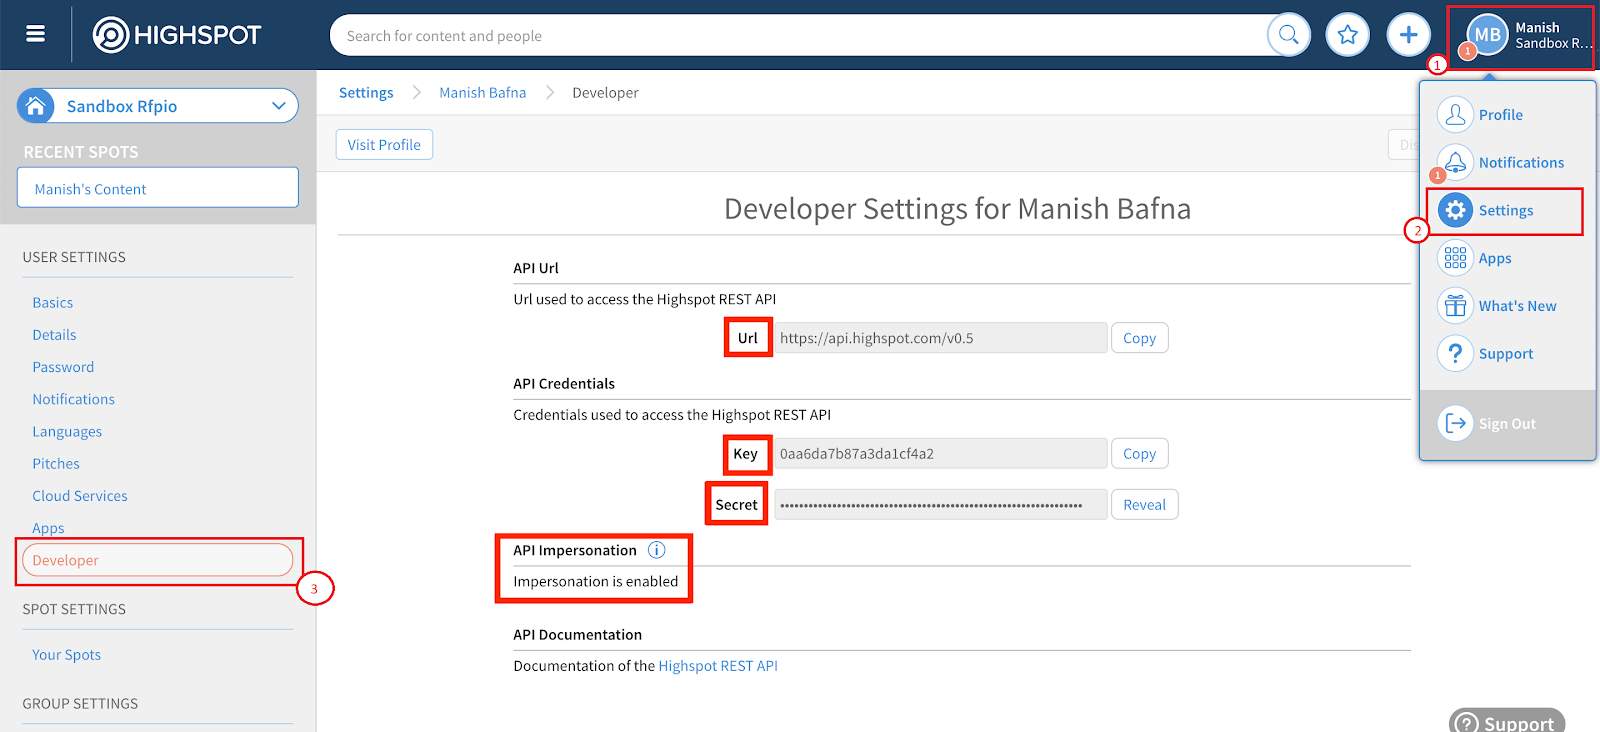
Task: Select Developer in User Settings sidebar
Action: [66, 560]
